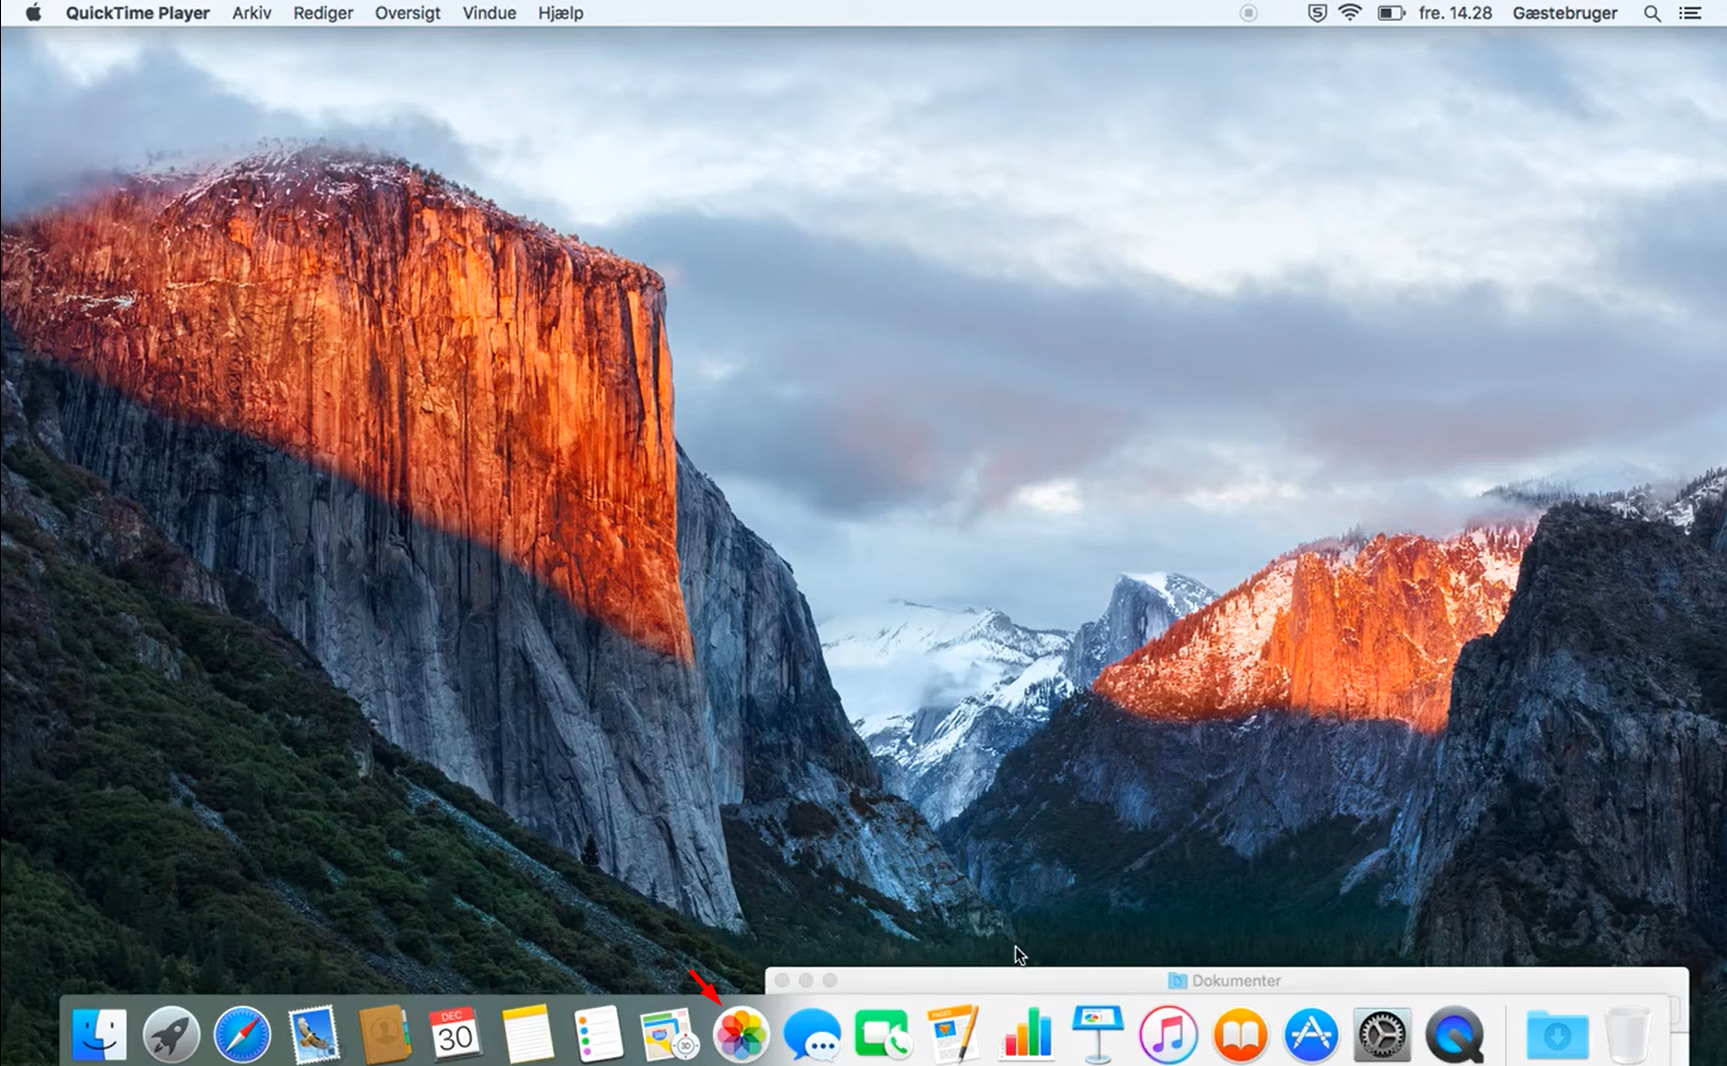Open iTunes music note icon
The image size is (1727, 1066).
1168,1034
